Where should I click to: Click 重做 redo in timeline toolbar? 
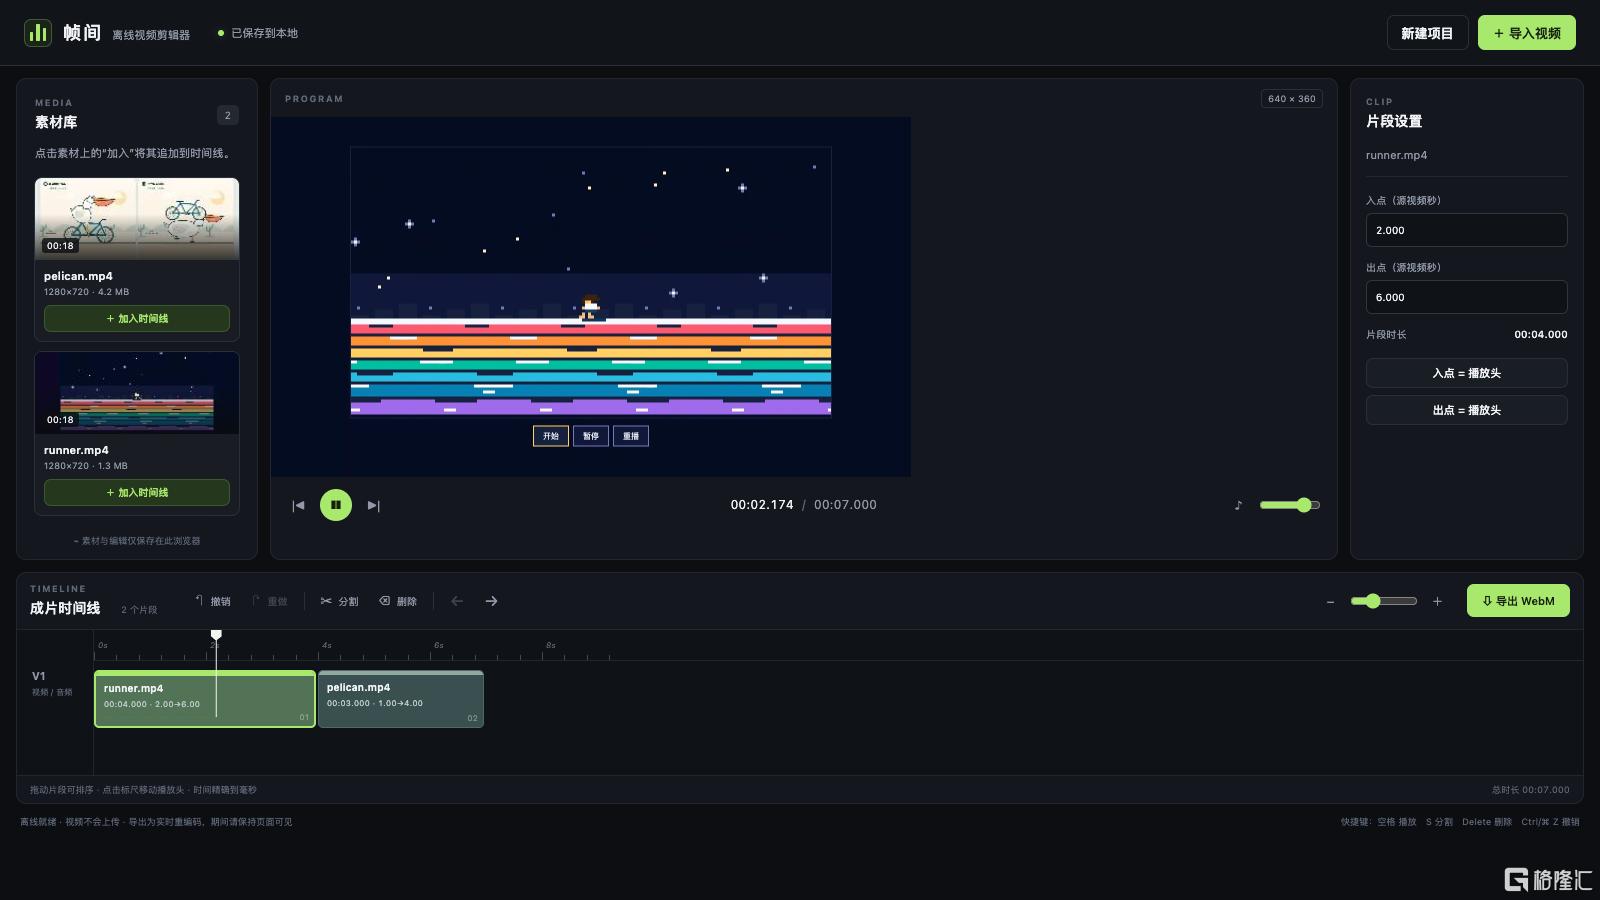[x=270, y=601]
